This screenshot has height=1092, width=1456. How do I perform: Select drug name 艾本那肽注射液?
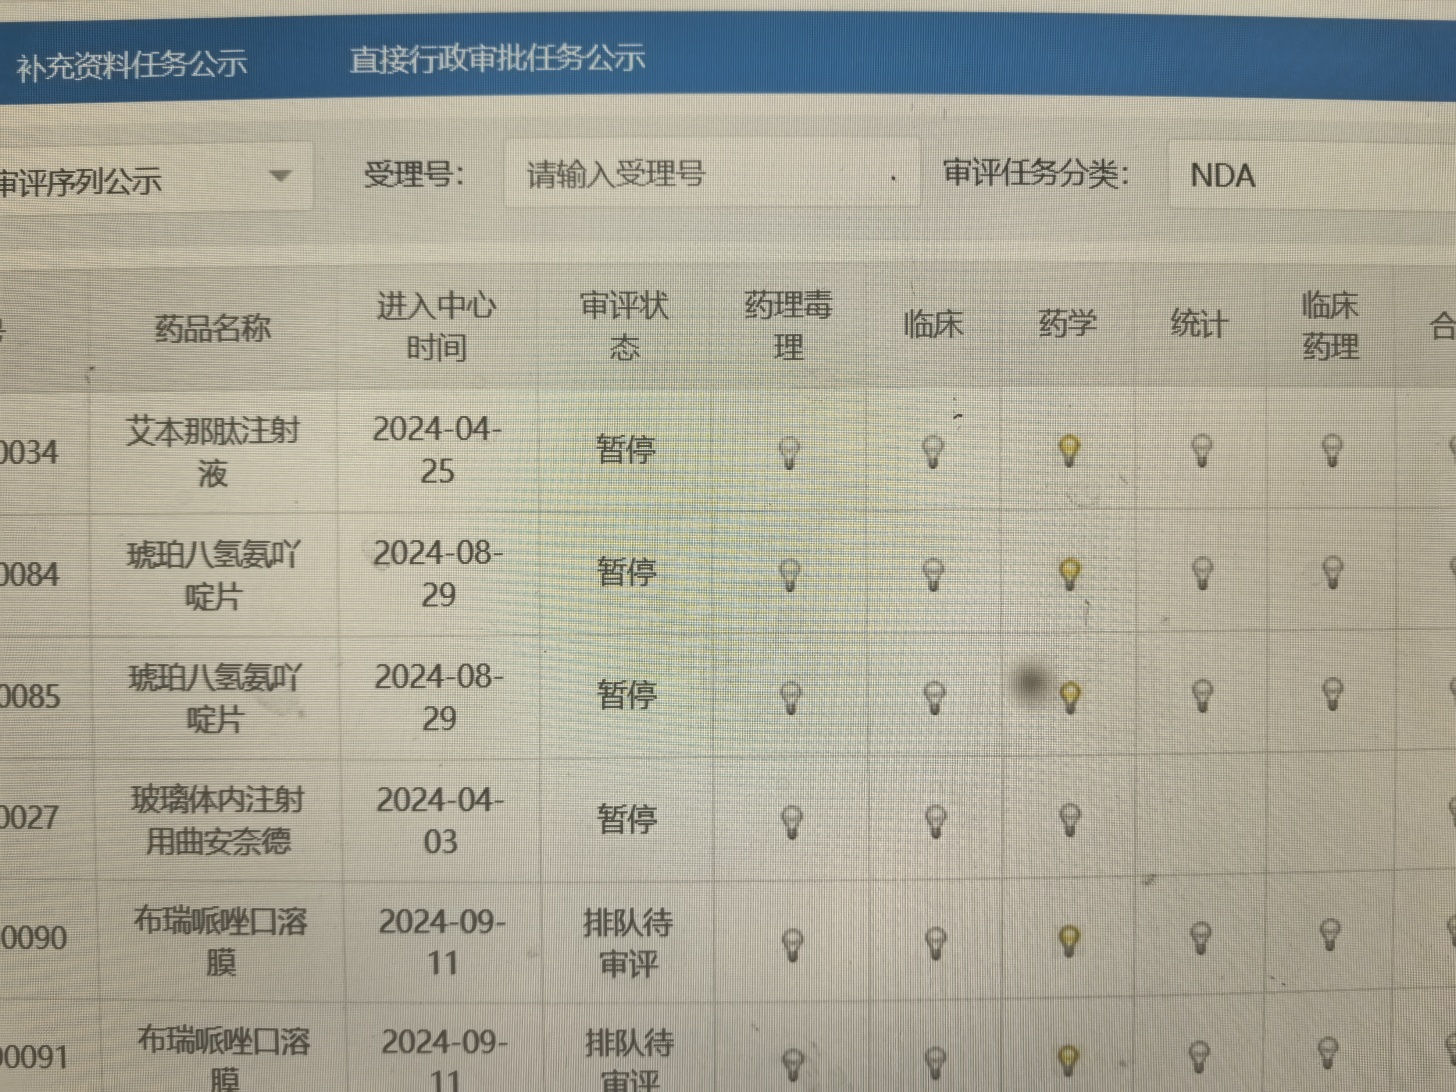click(x=213, y=452)
